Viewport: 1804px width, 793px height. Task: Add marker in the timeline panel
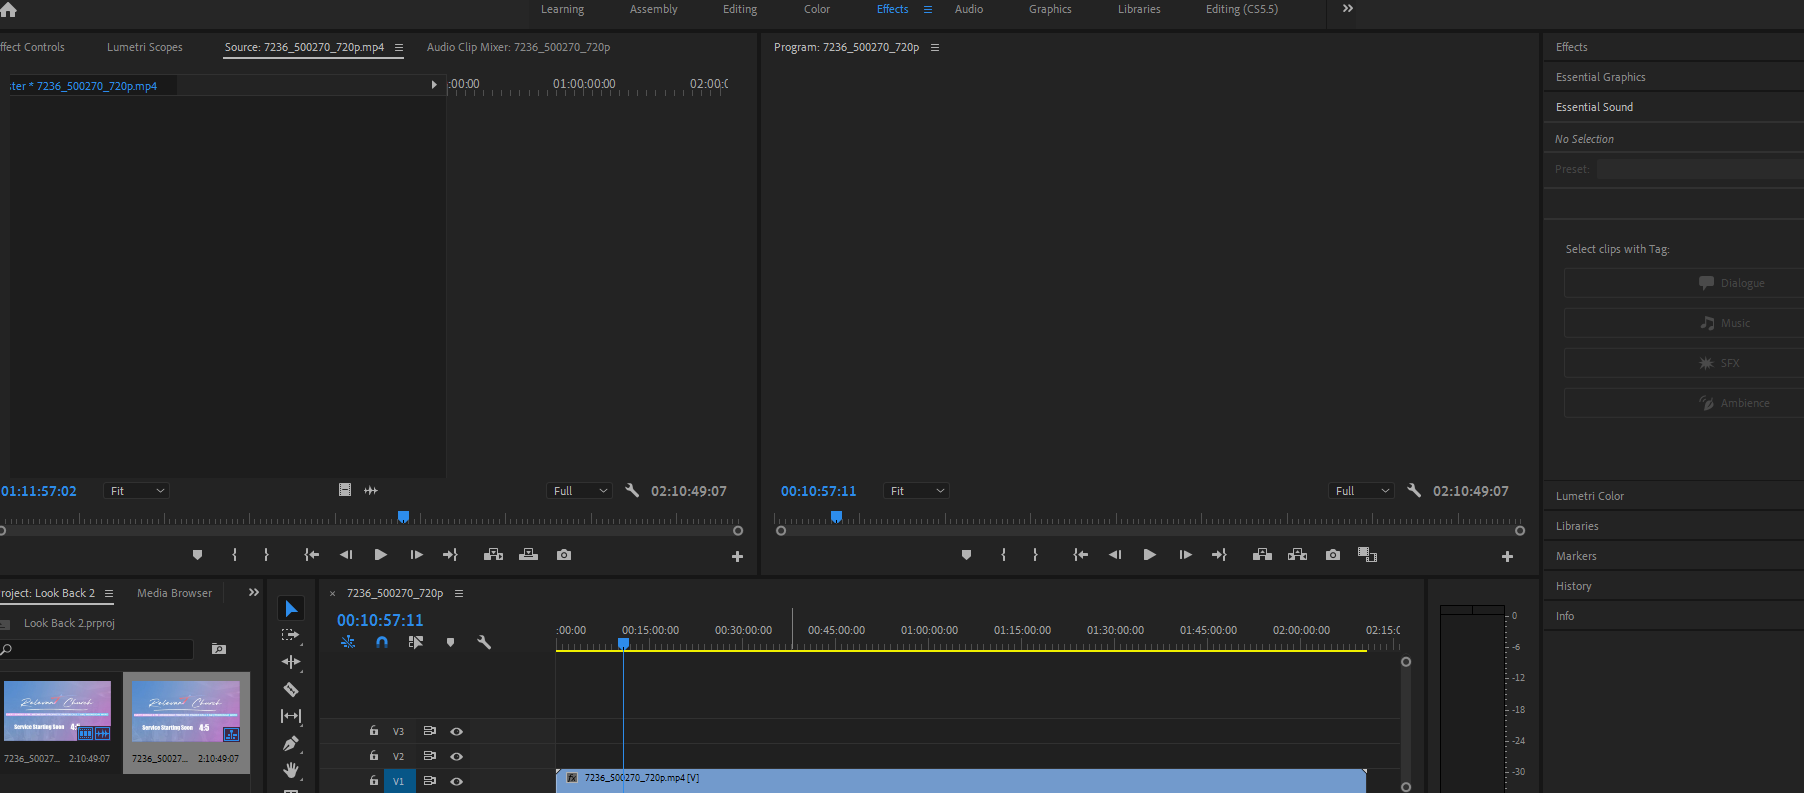click(x=450, y=642)
